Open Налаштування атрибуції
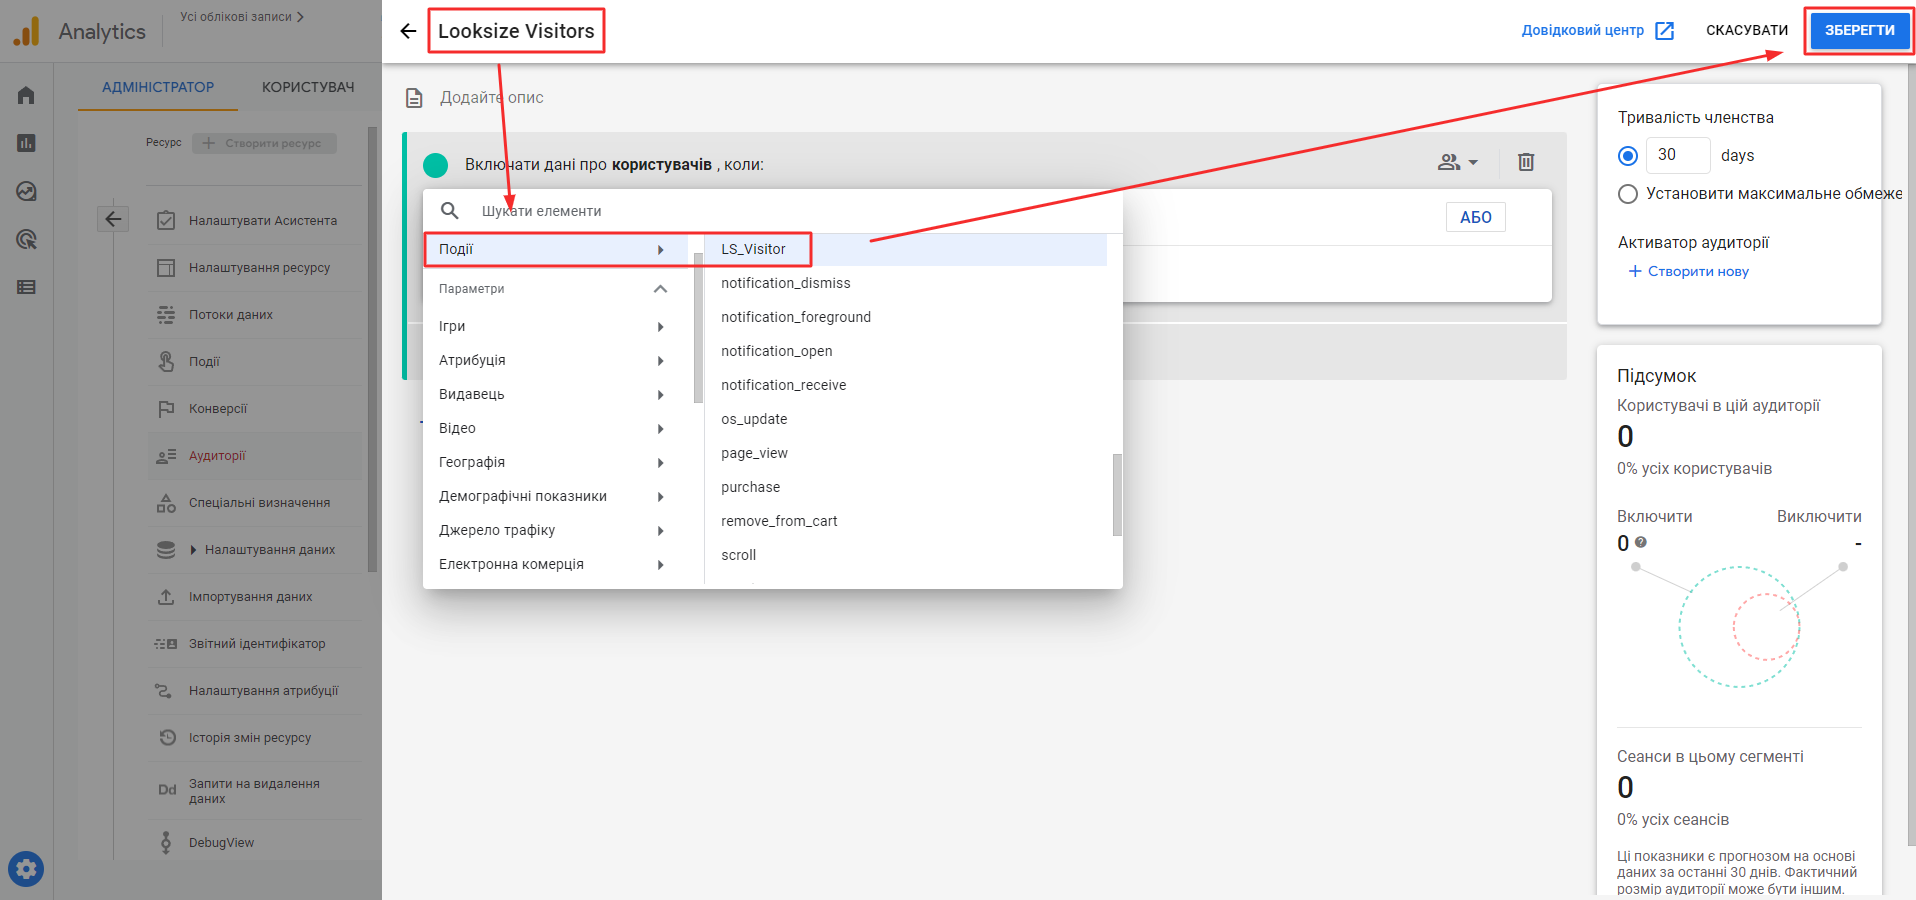 tap(263, 691)
